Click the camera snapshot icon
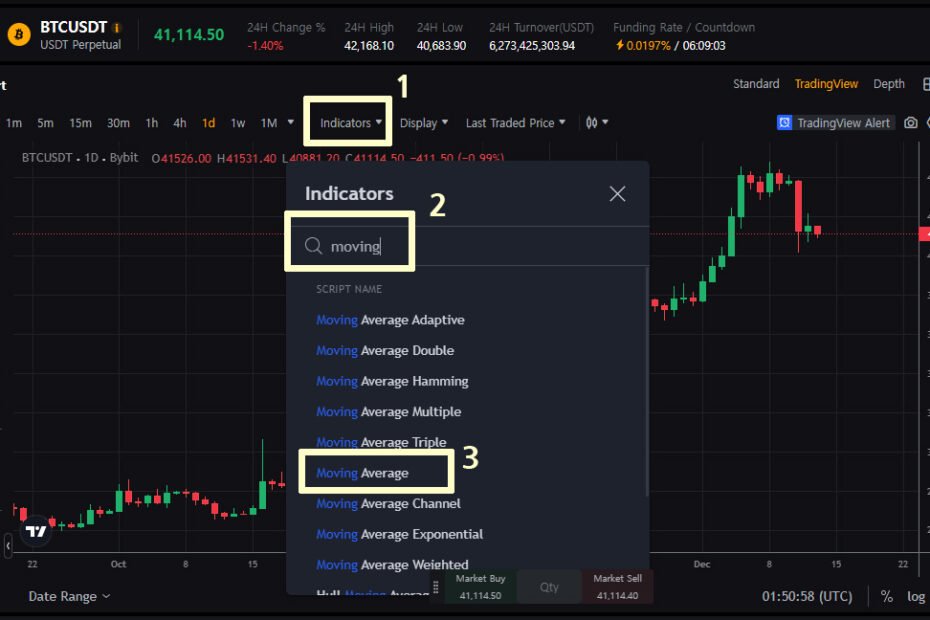 pyautogui.click(x=910, y=123)
